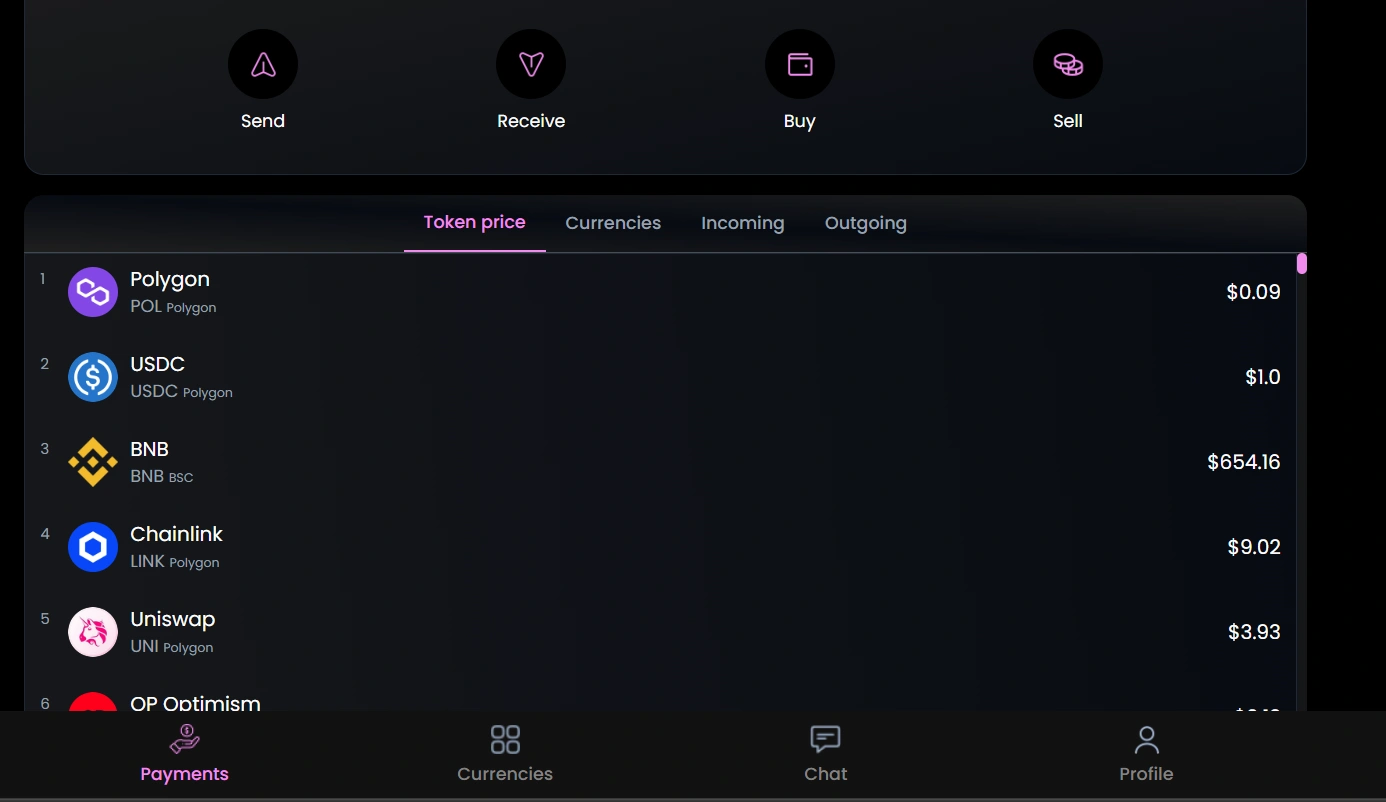This screenshot has width=1386, height=802.
Task: Select the BNB token logo
Action: pos(93,462)
